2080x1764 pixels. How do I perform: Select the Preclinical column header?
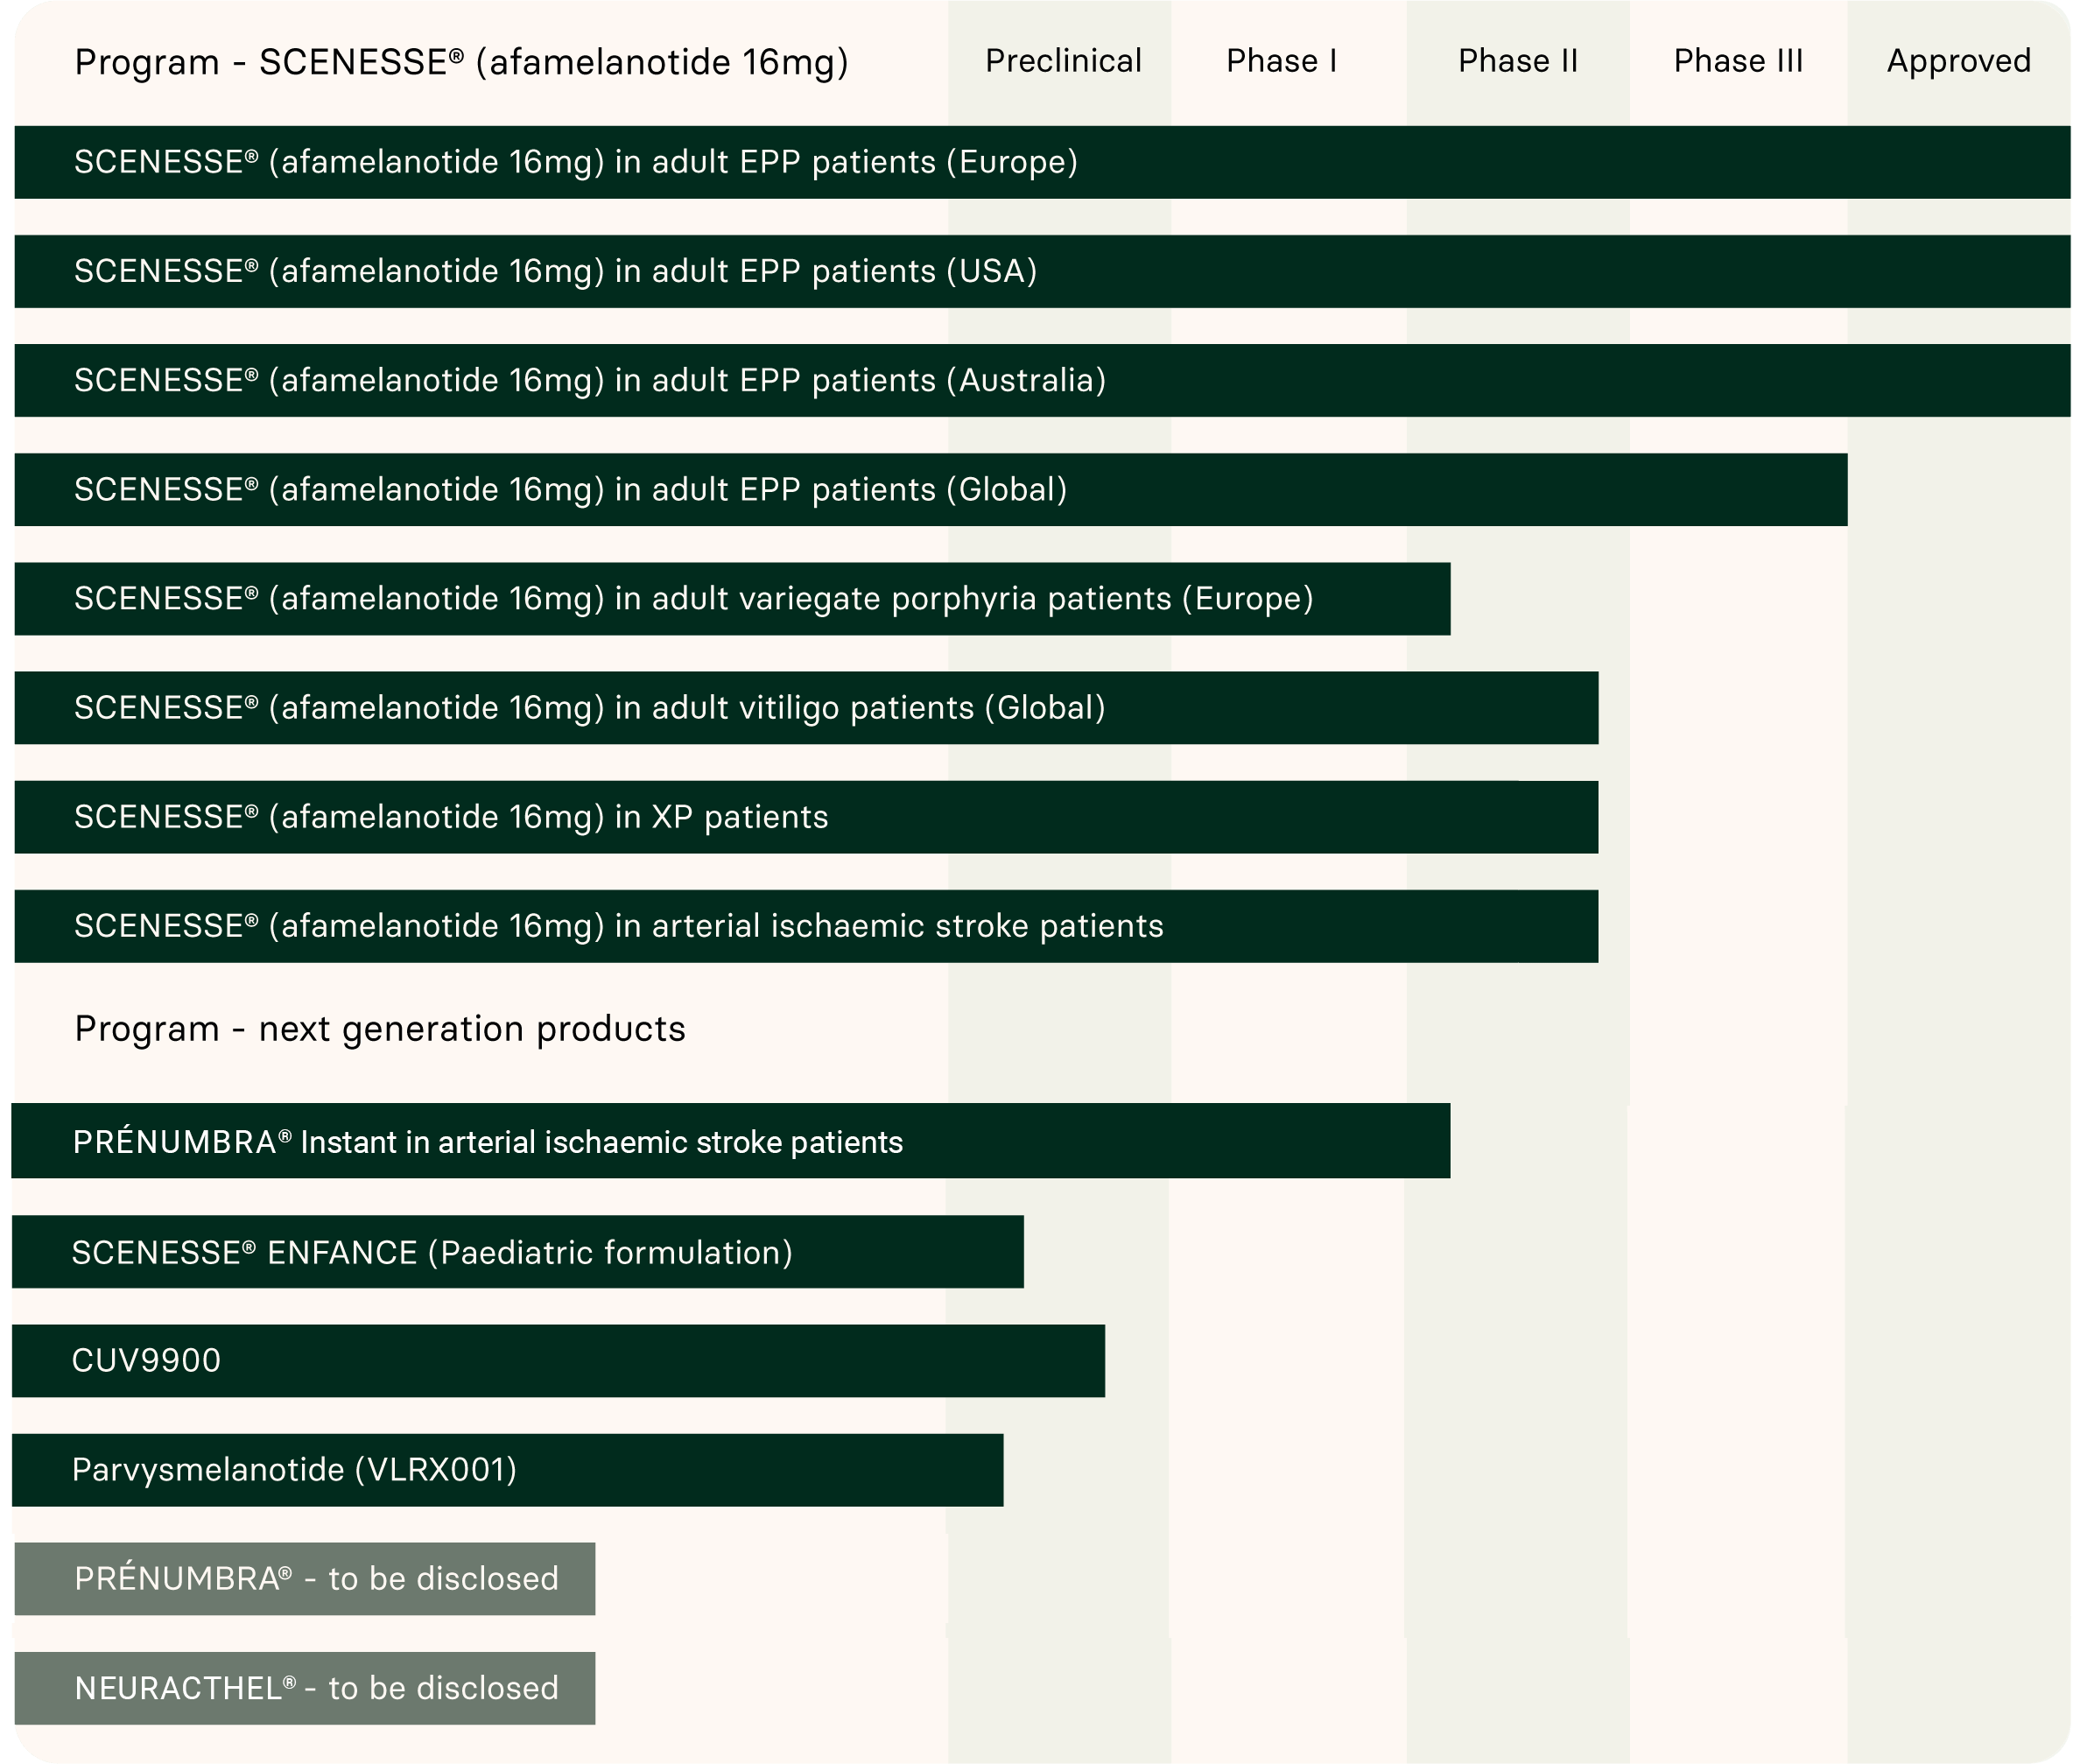coord(1063,61)
